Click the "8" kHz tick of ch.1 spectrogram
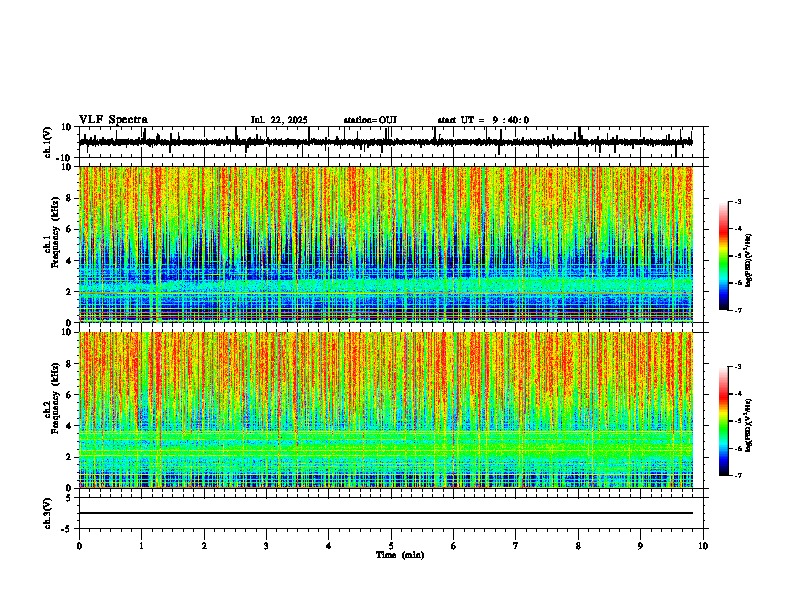 point(69,198)
